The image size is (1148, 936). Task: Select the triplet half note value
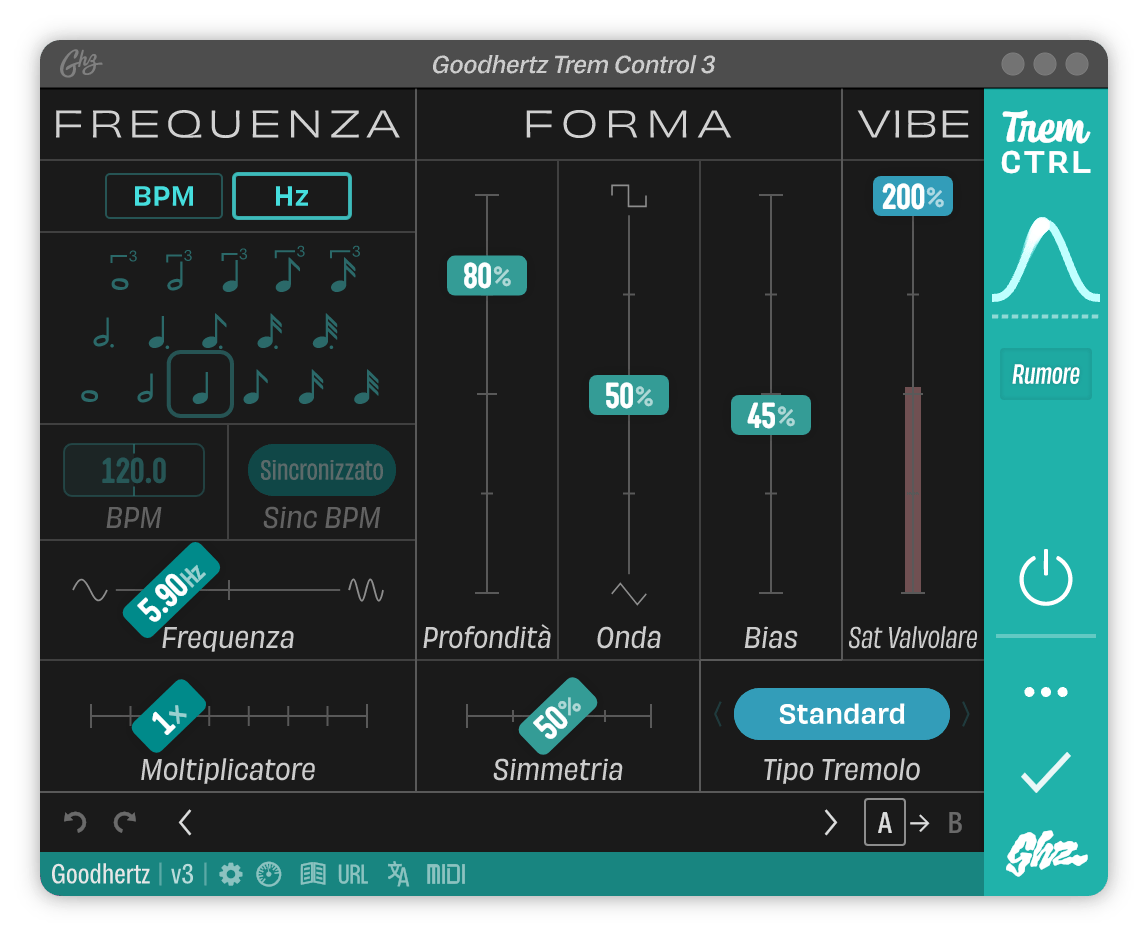(x=178, y=272)
